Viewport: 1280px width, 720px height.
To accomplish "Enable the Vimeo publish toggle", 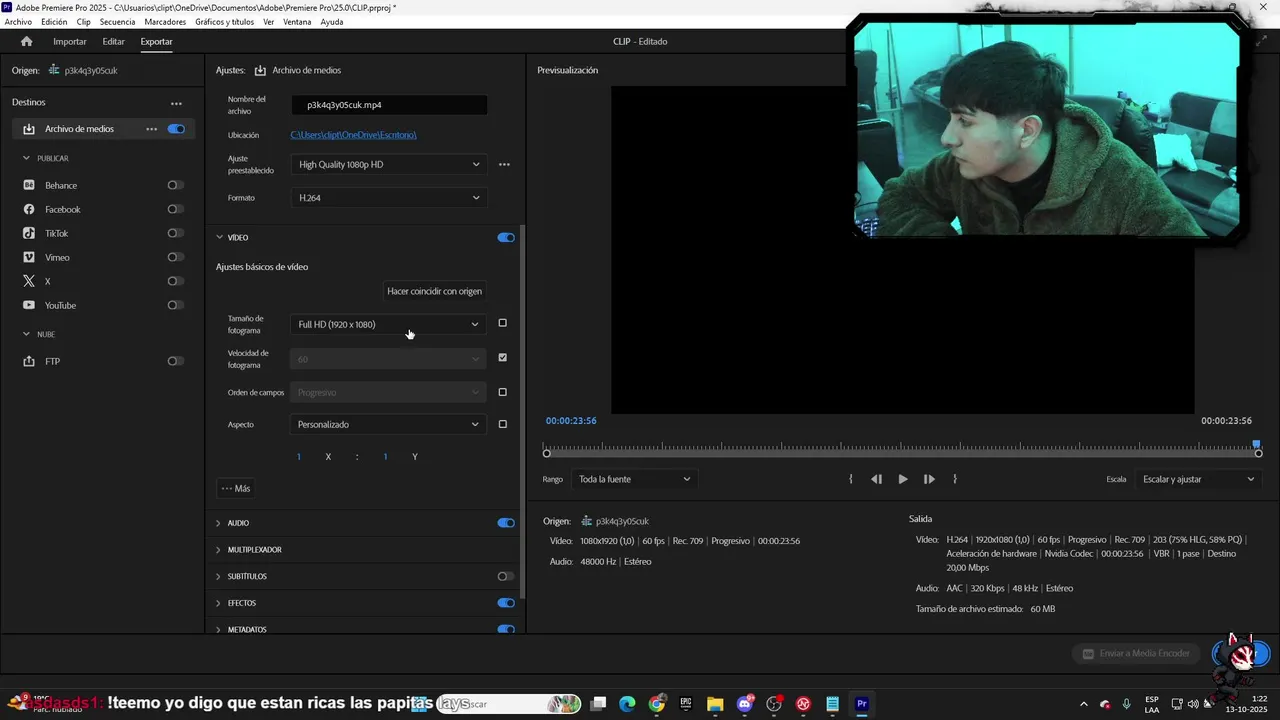I will click(176, 257).
